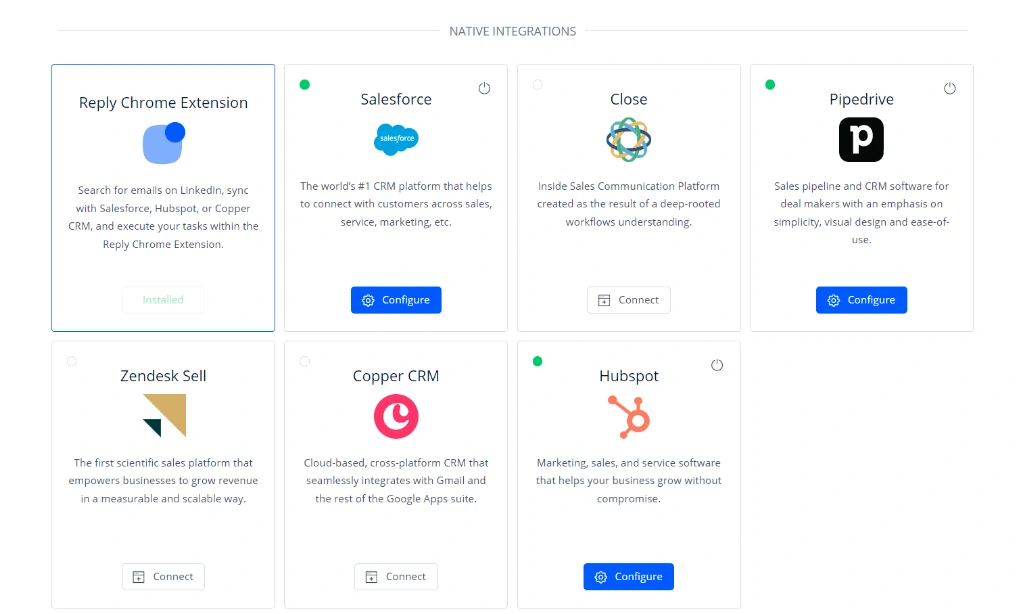Click the Copper CRM card title

click(x=396, y=376)
